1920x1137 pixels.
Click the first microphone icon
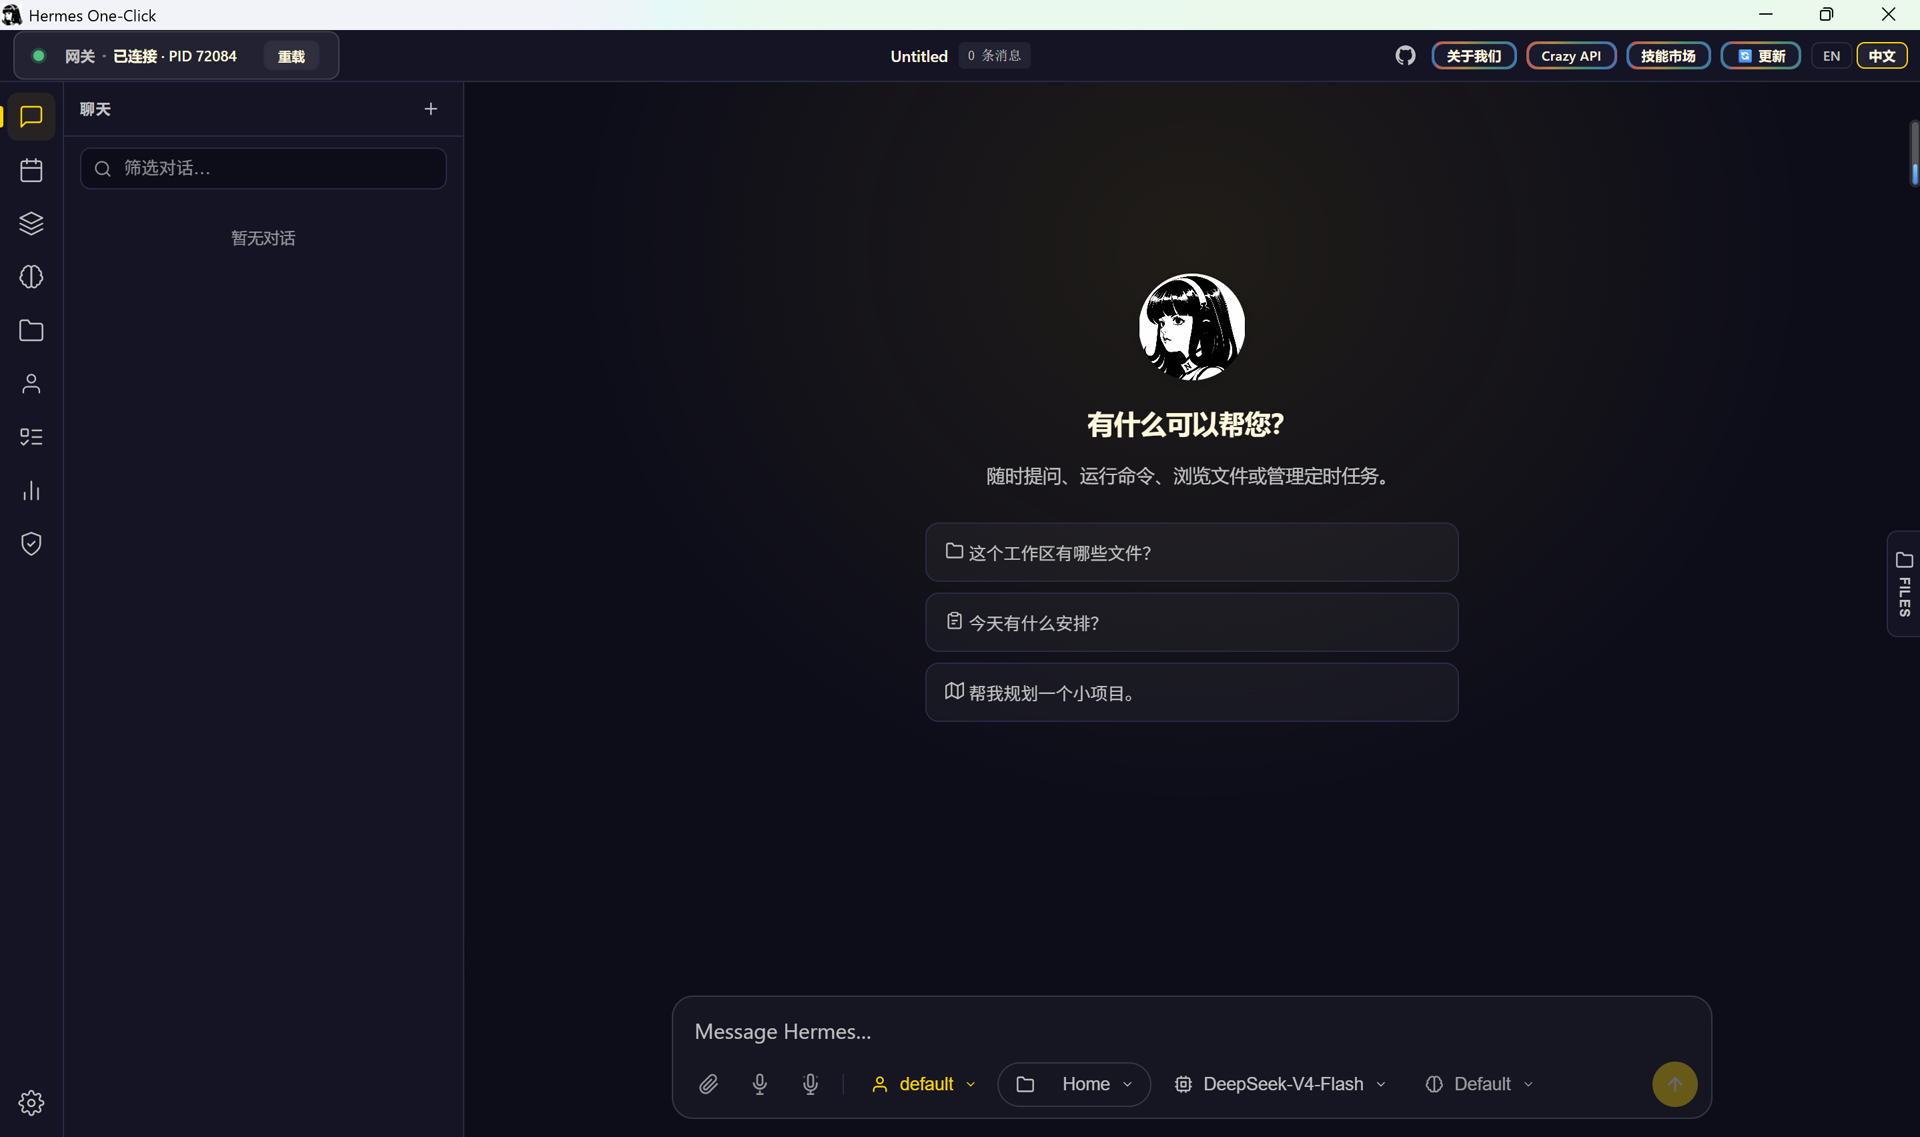pyautogui.click(x=760, y=1084)
